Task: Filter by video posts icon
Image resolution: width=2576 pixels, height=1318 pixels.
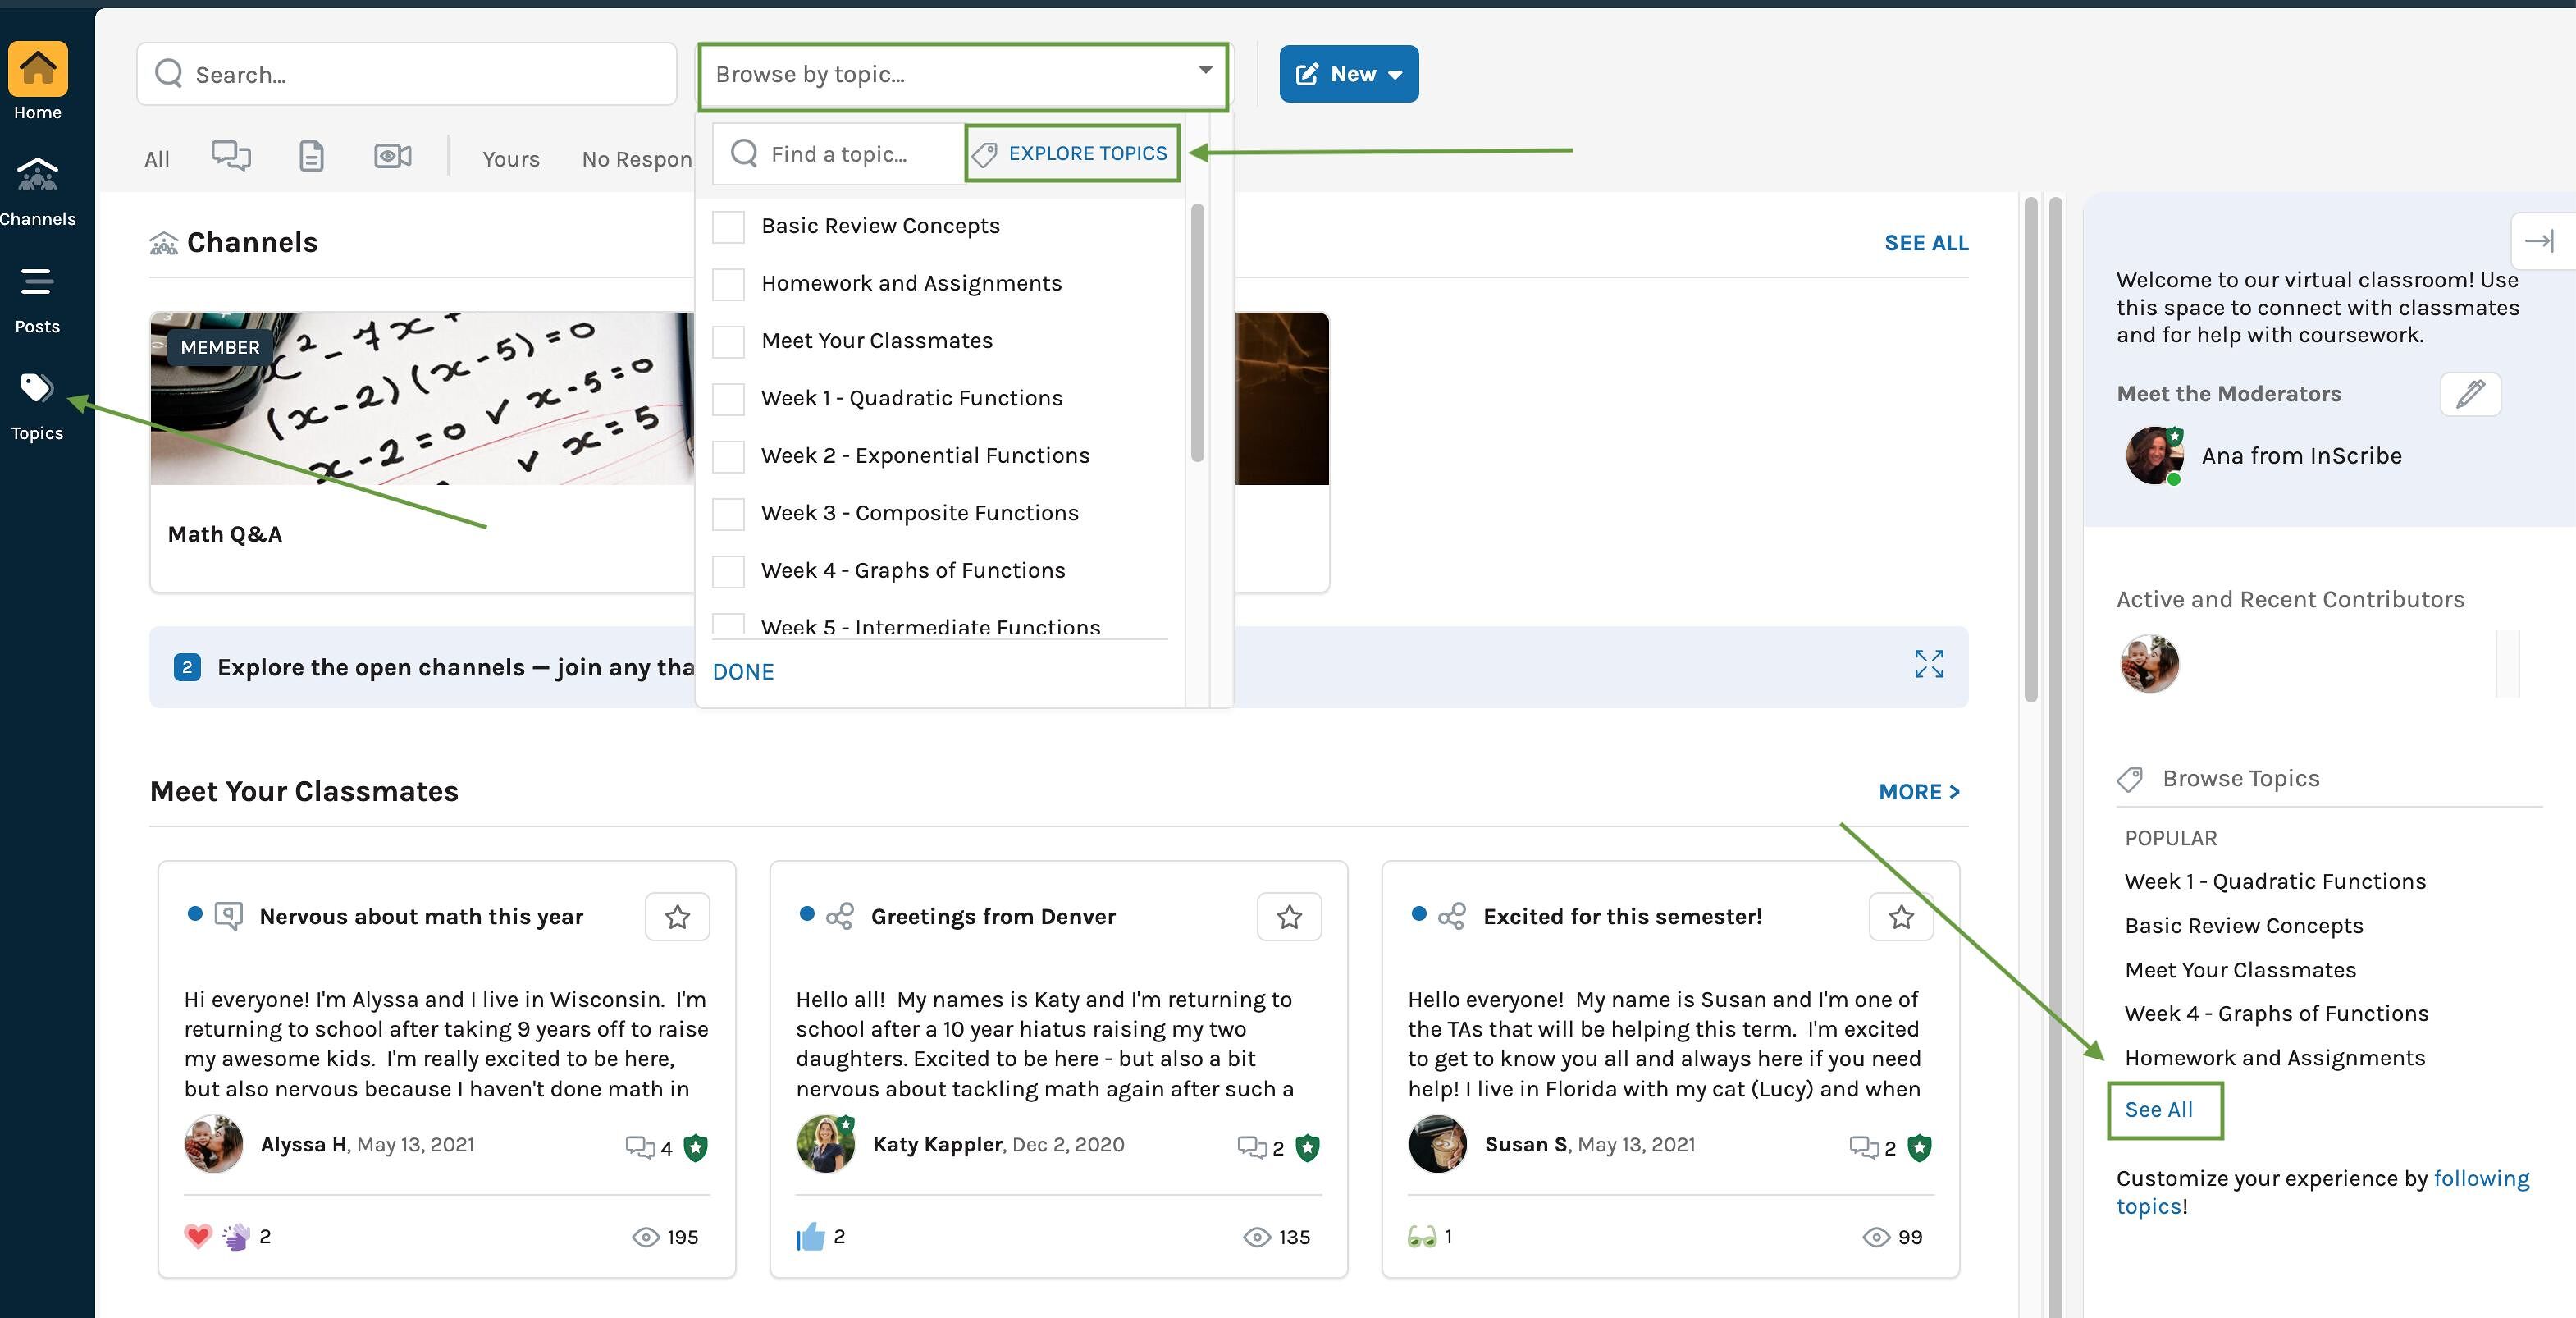Action: tap(392, 156)
